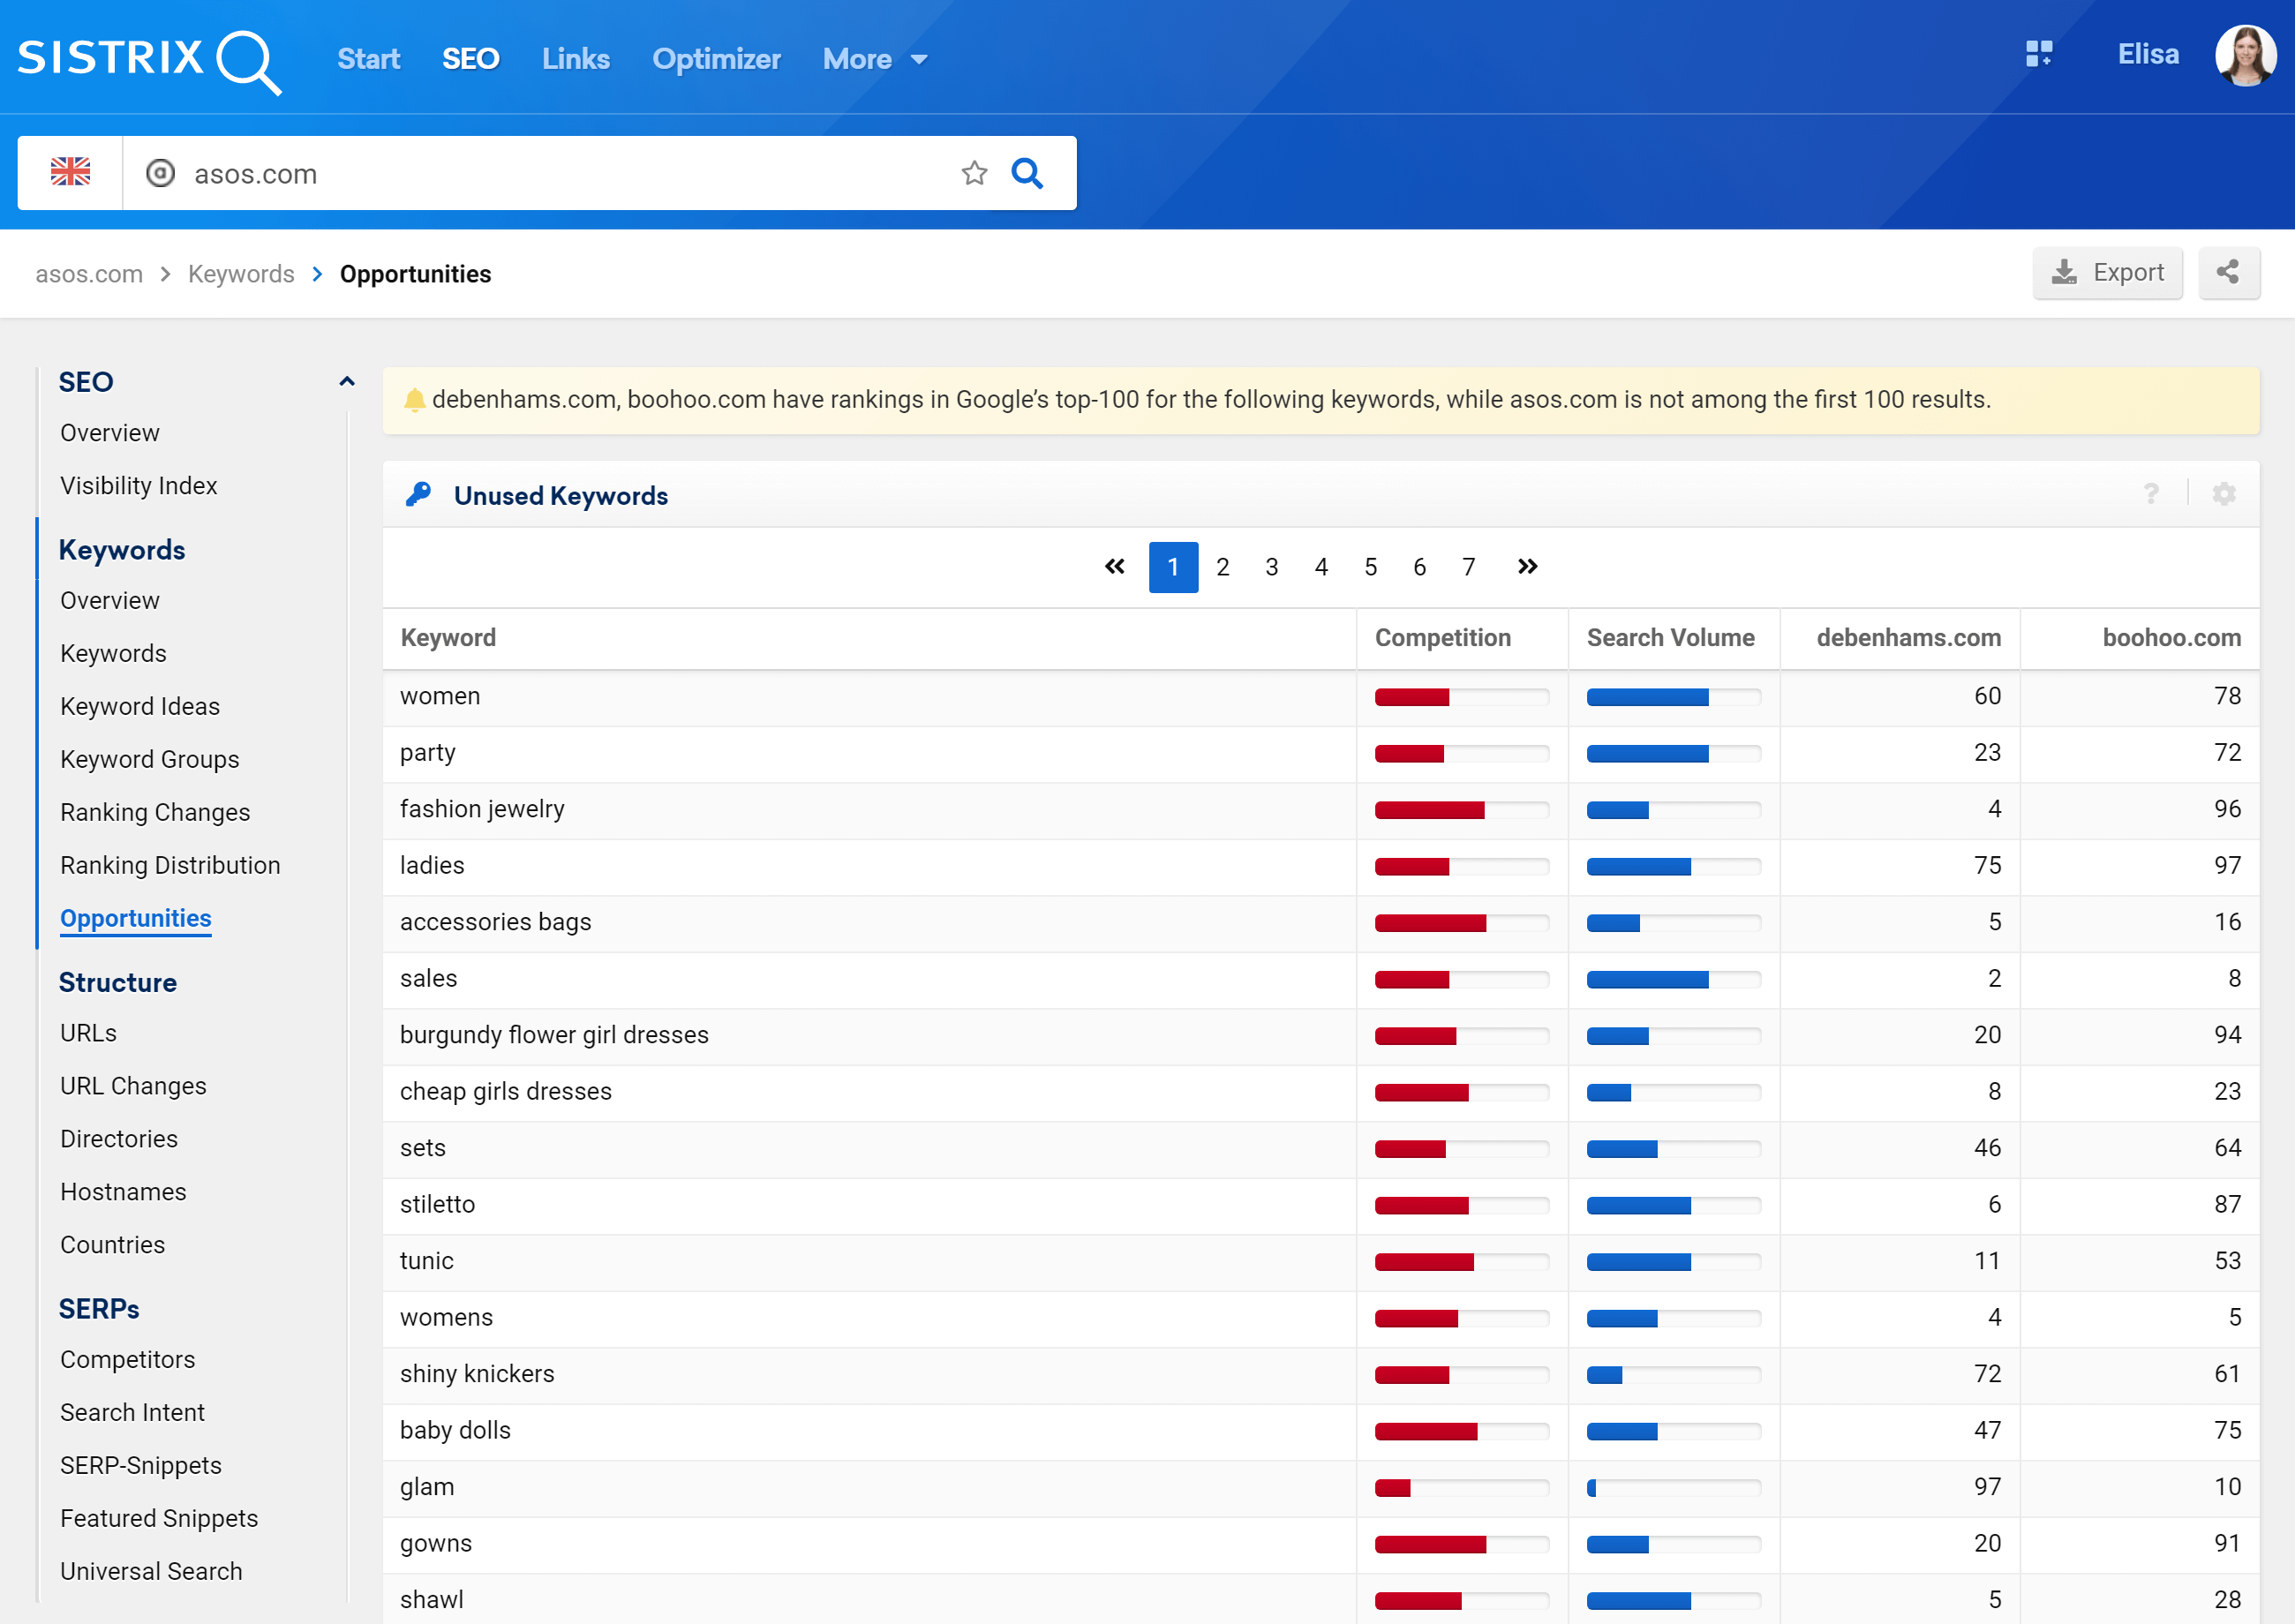The image size is (2295, 1624).
Task: Open Keyword Ideas in sidebar
Action: (140, 706)
